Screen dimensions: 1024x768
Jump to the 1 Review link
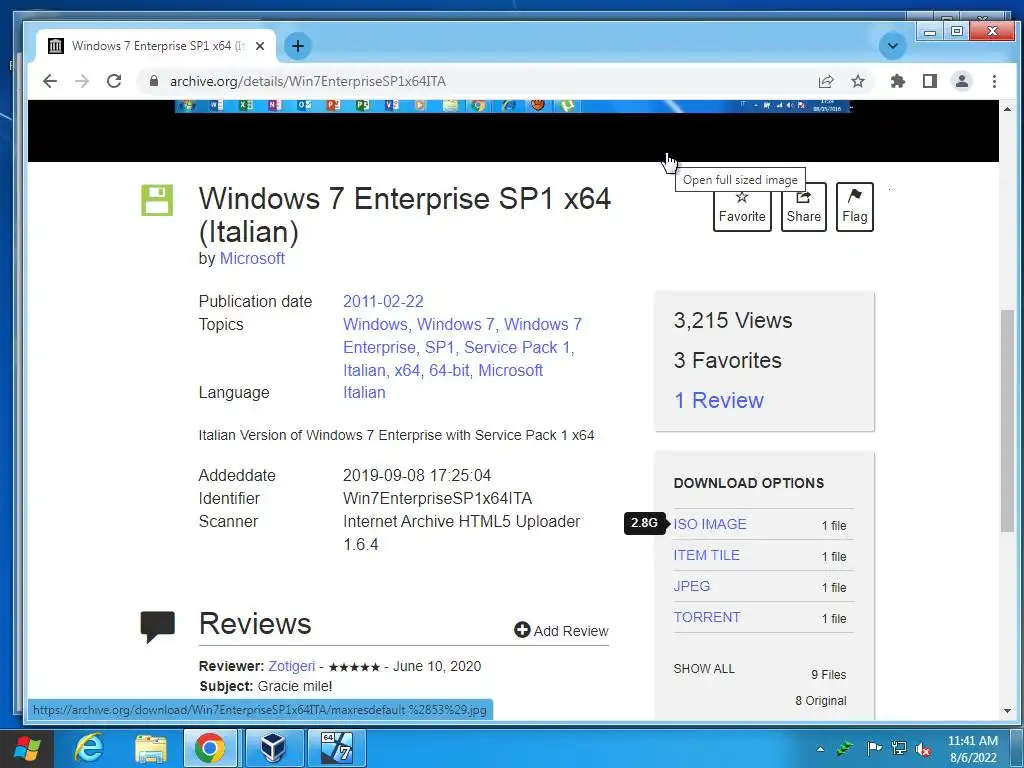tap(719, 400)
